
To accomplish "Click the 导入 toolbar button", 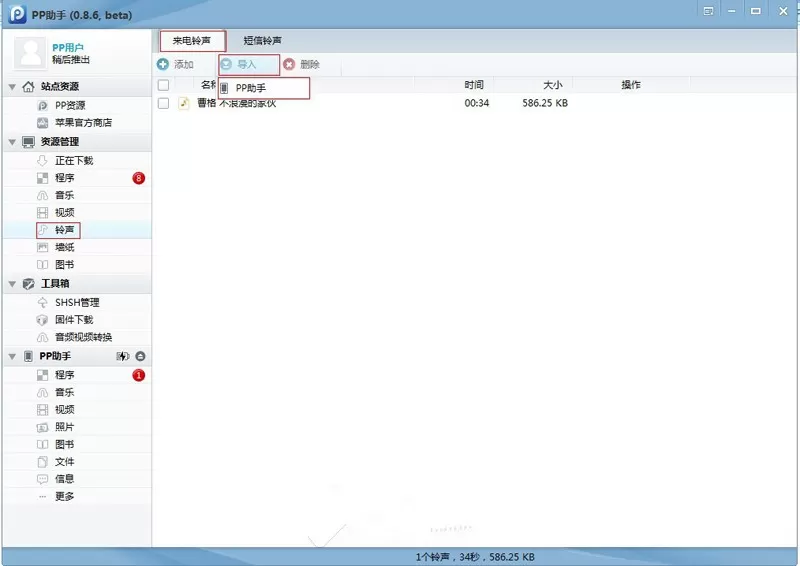I will (x=249, y=65).
